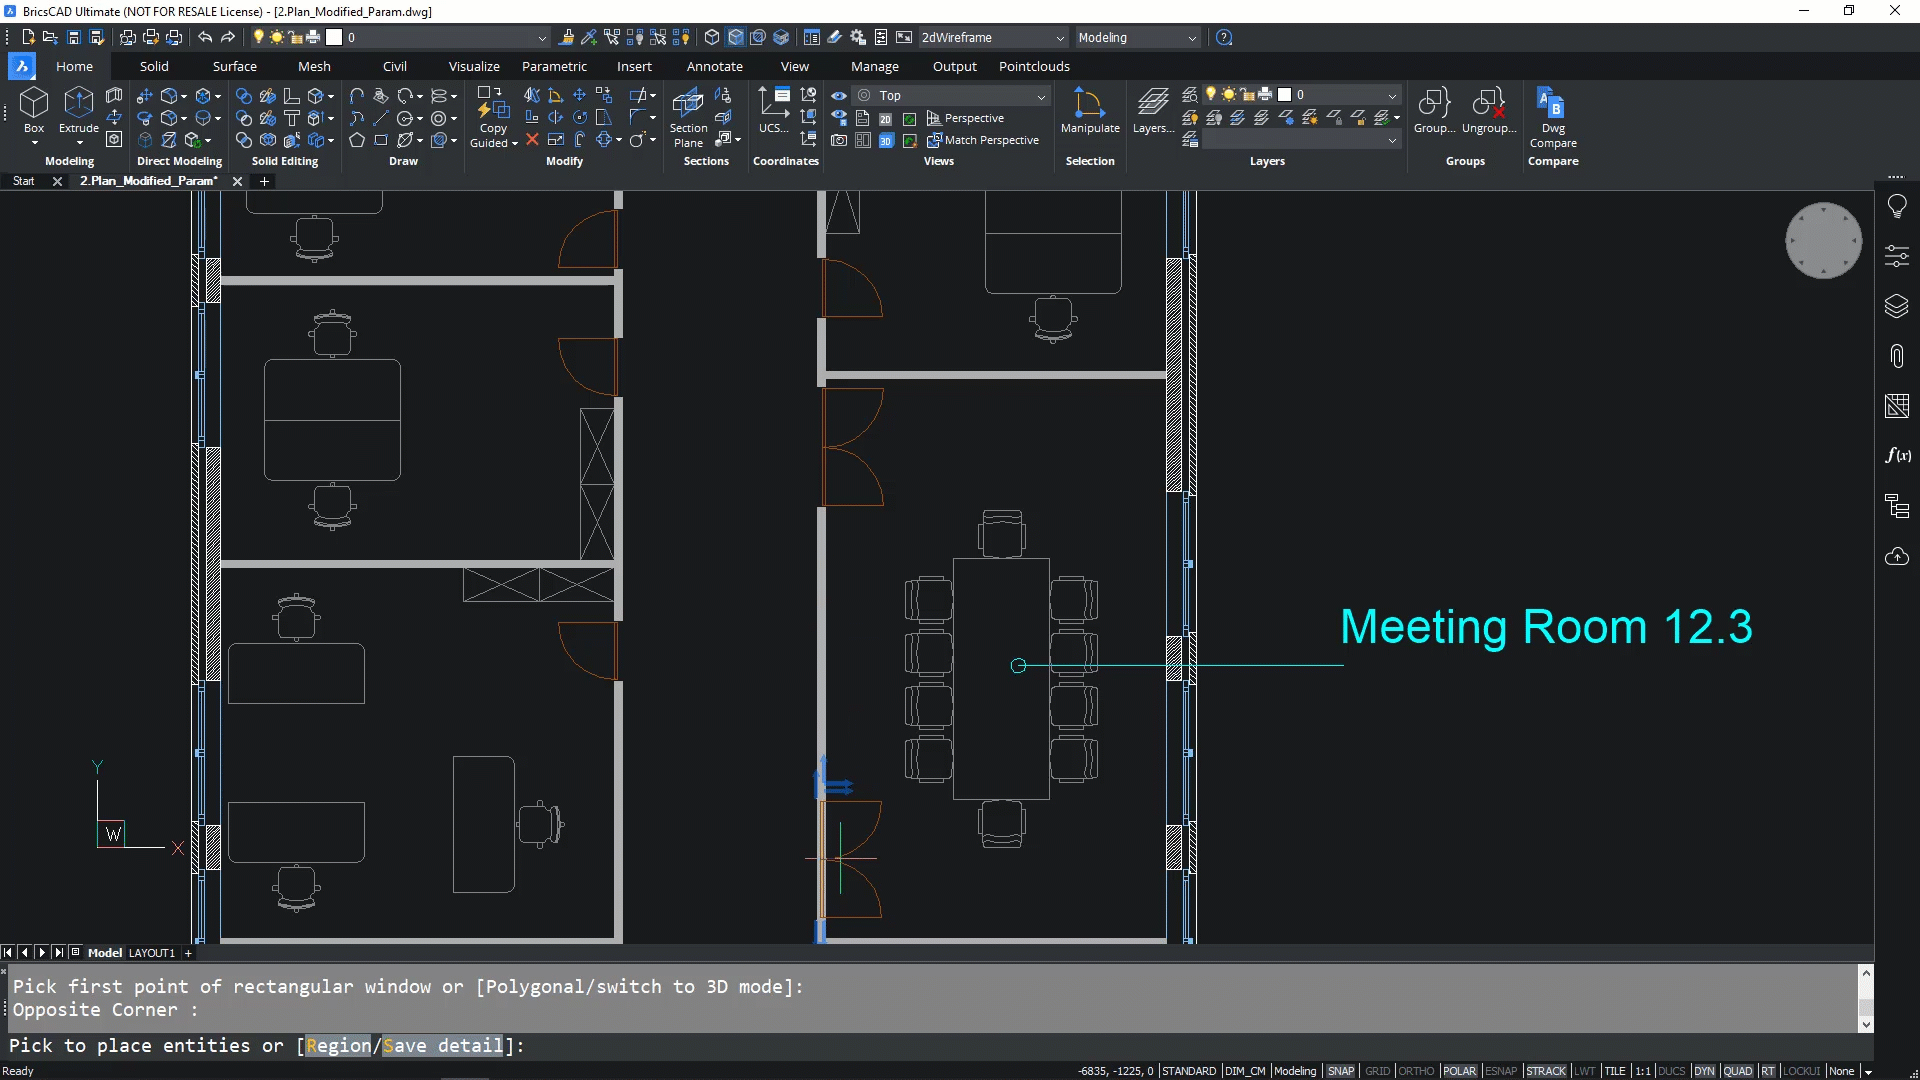Open the Dwg Compare tool
1920x1080 pixels.
click(x=1552, y=103)
